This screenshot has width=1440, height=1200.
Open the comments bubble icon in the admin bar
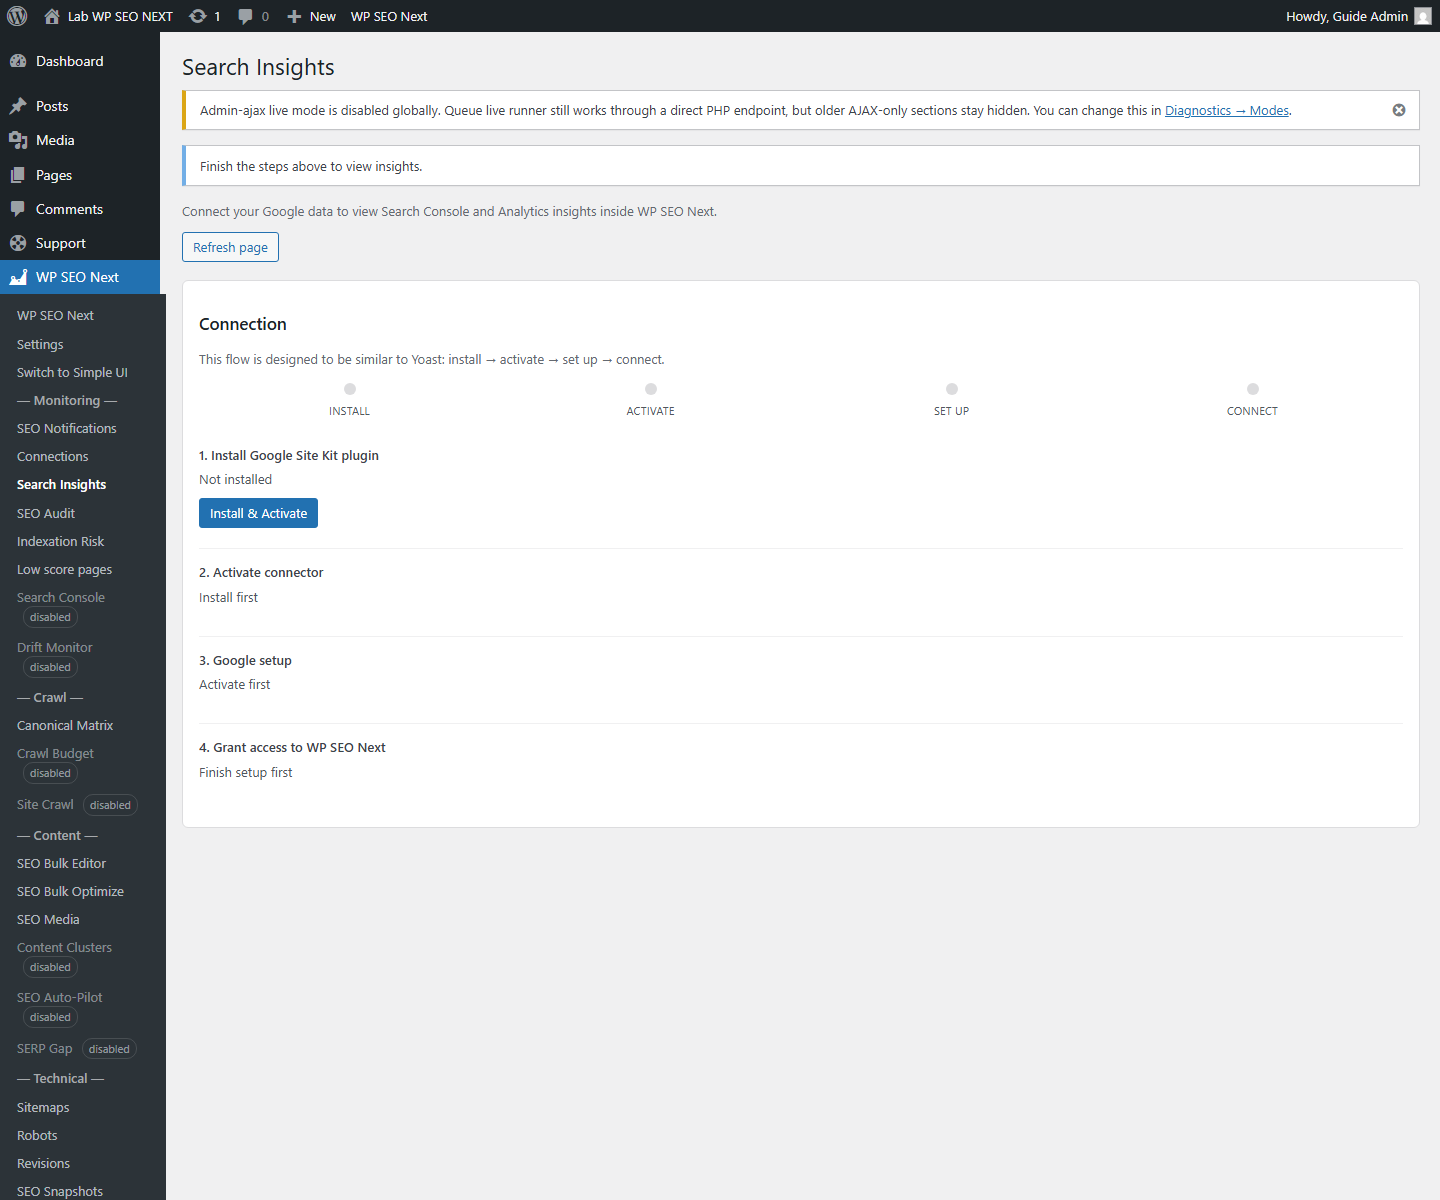click(x=245, y=16)
